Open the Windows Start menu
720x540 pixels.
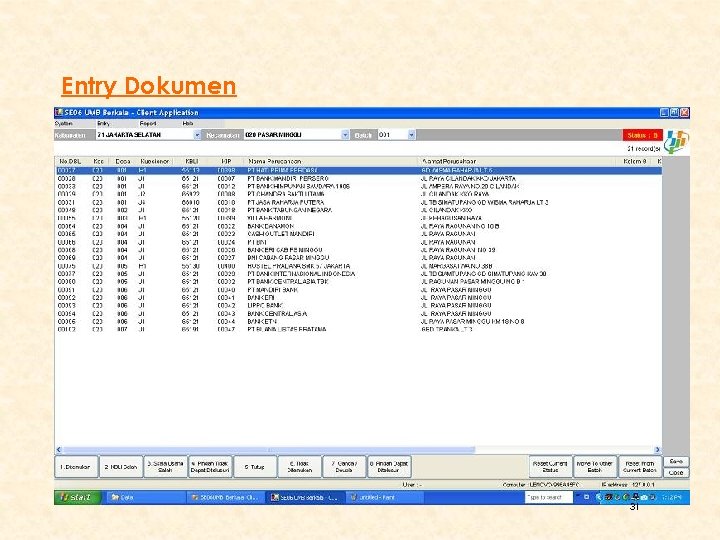78,497
